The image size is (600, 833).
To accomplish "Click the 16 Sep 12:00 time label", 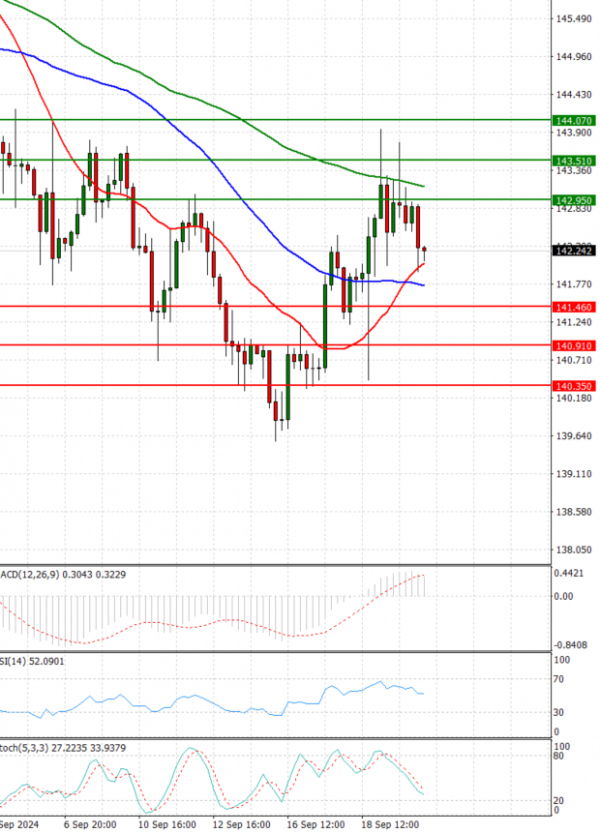I will 315,825.
